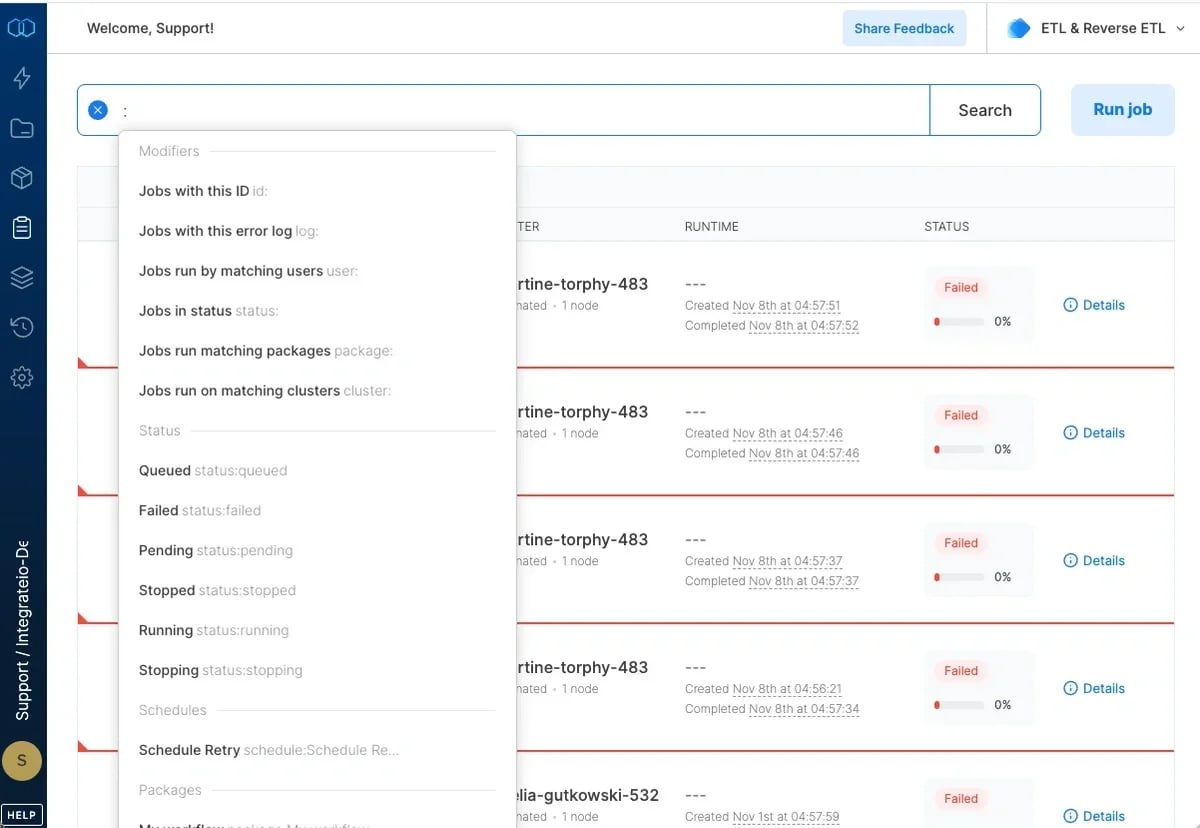Select the 'Jobs with this error log' modifier

click(x=317, y=231)
